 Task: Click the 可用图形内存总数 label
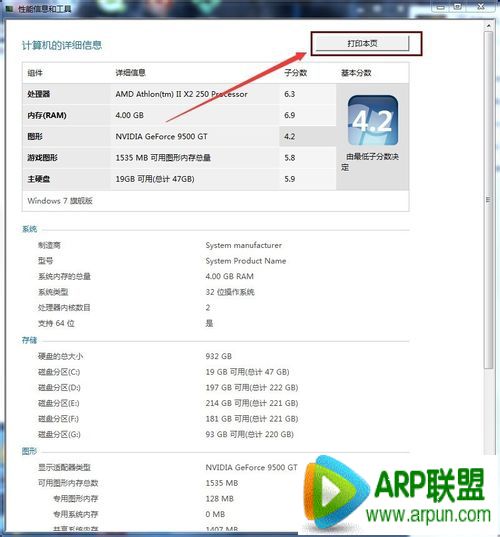tap(68, 483)
